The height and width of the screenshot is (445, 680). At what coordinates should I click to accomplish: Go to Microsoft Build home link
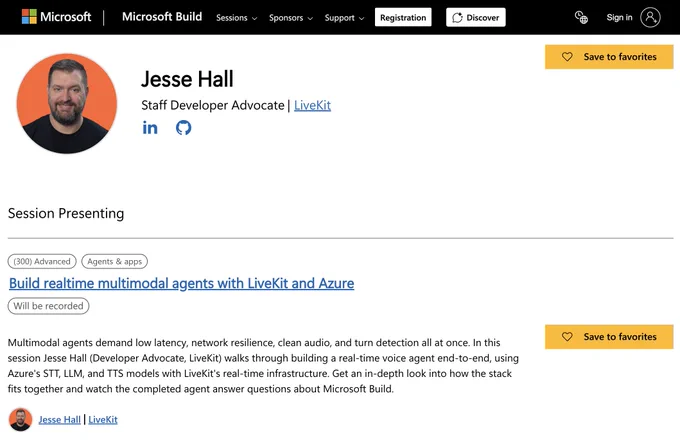click(x=162, y=16)
